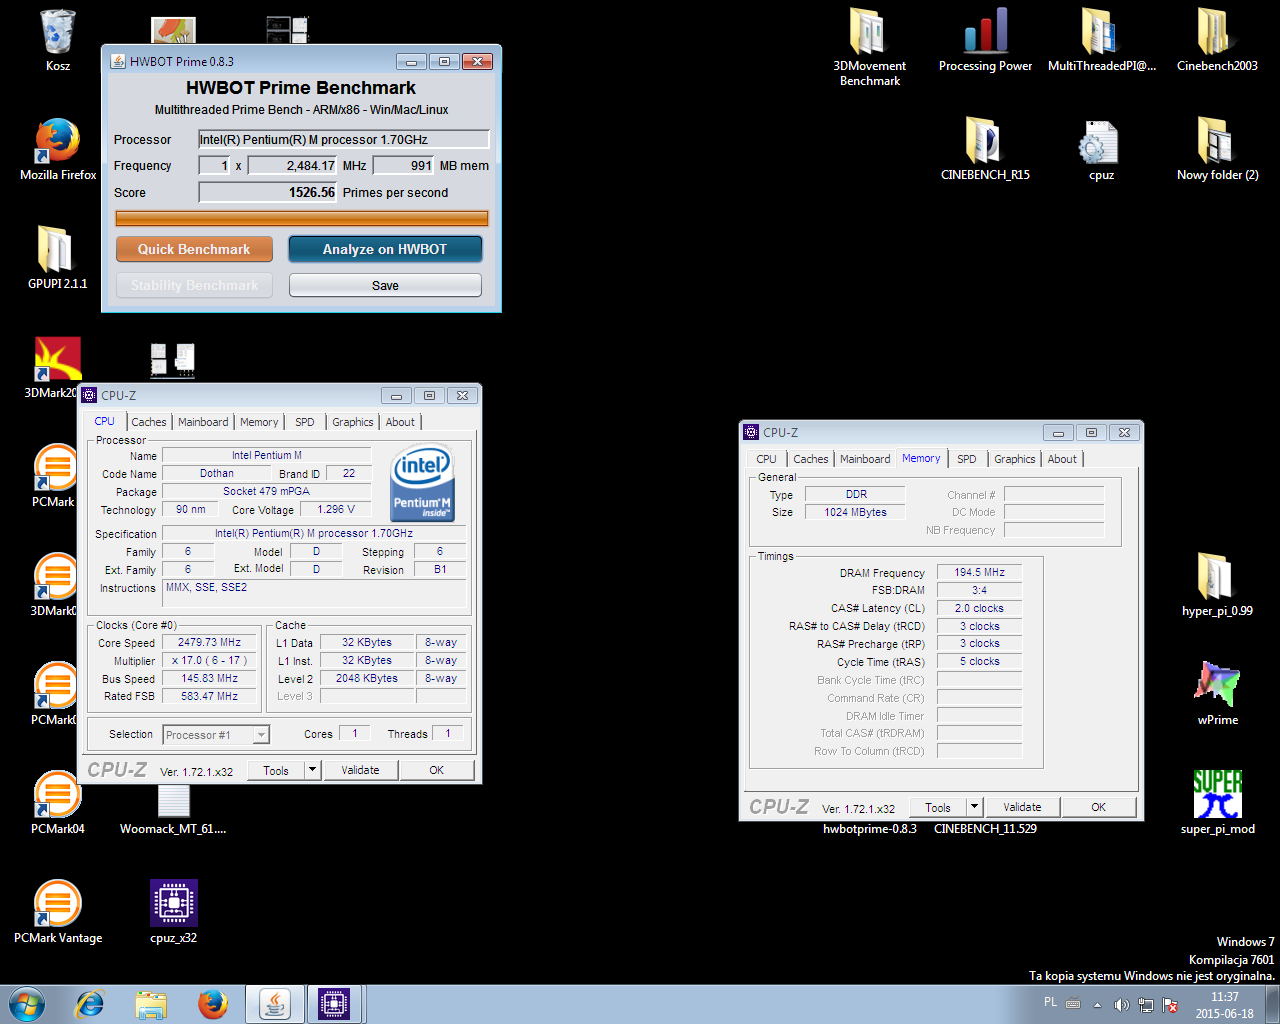Launch the wPrime desktop icon
Screen dimensions: 1280x1024
1217,694
